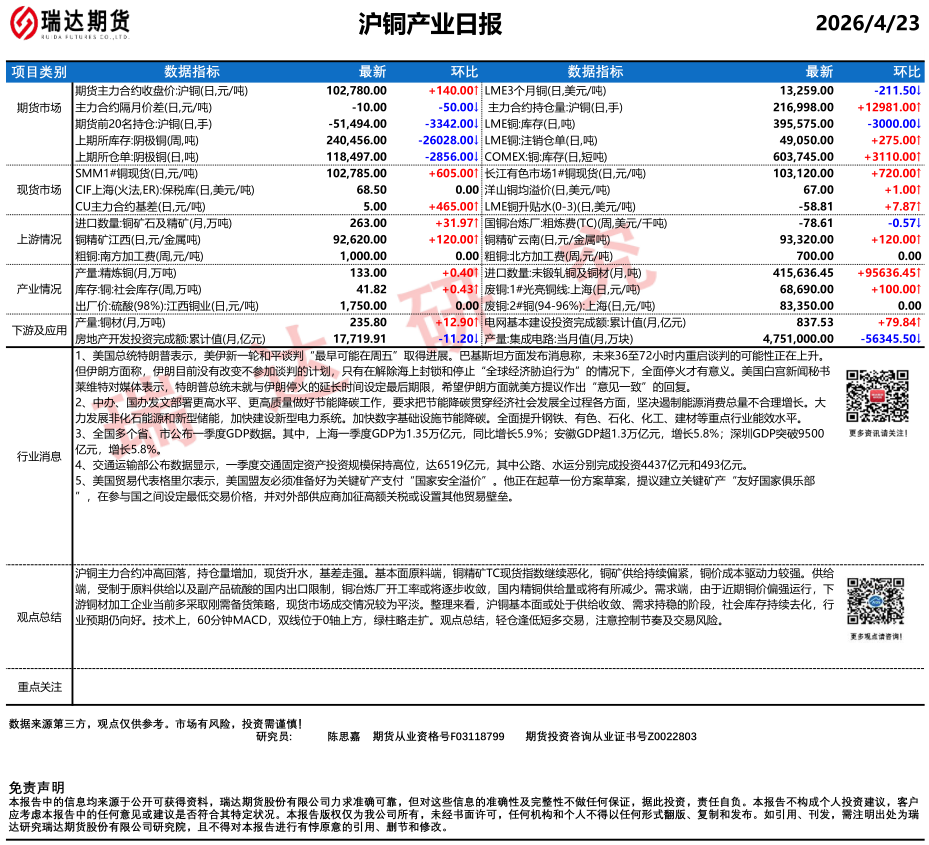Open the 行业消息 section label
Viewport: 929px width, 845px height.
pyautogui.click(x=39, y=456)
